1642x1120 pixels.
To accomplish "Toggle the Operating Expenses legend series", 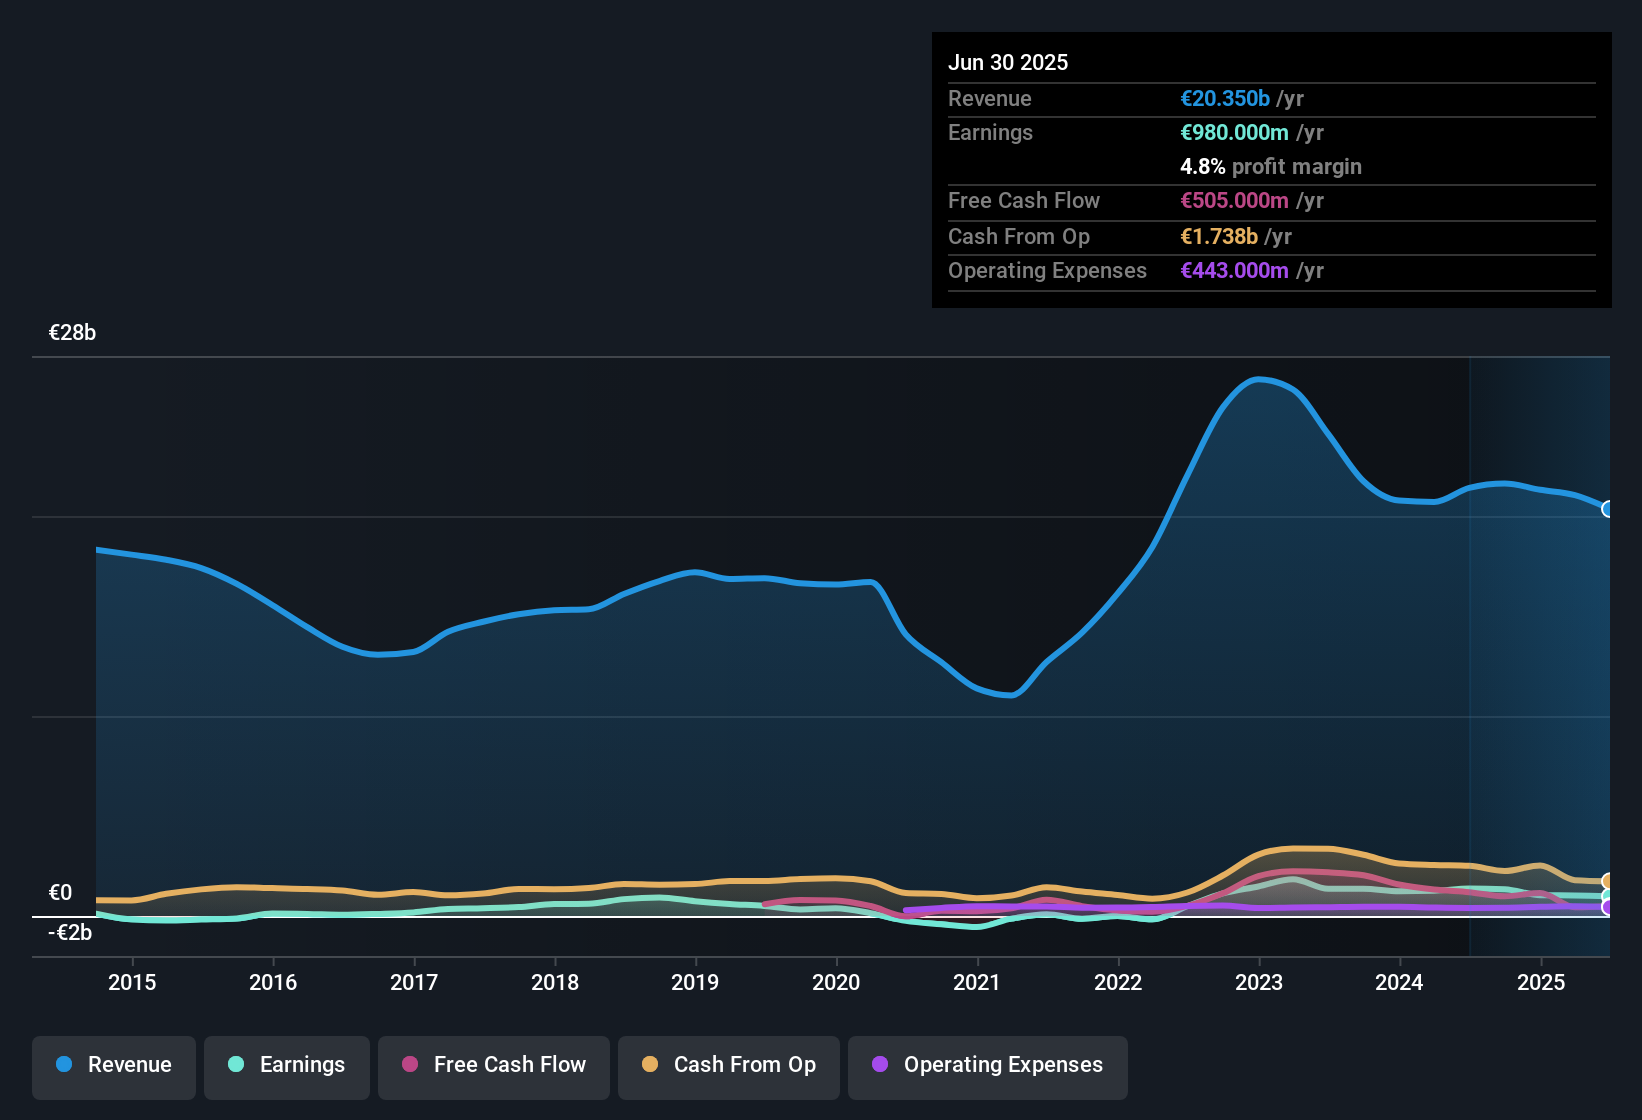I will click(988, 1065).
